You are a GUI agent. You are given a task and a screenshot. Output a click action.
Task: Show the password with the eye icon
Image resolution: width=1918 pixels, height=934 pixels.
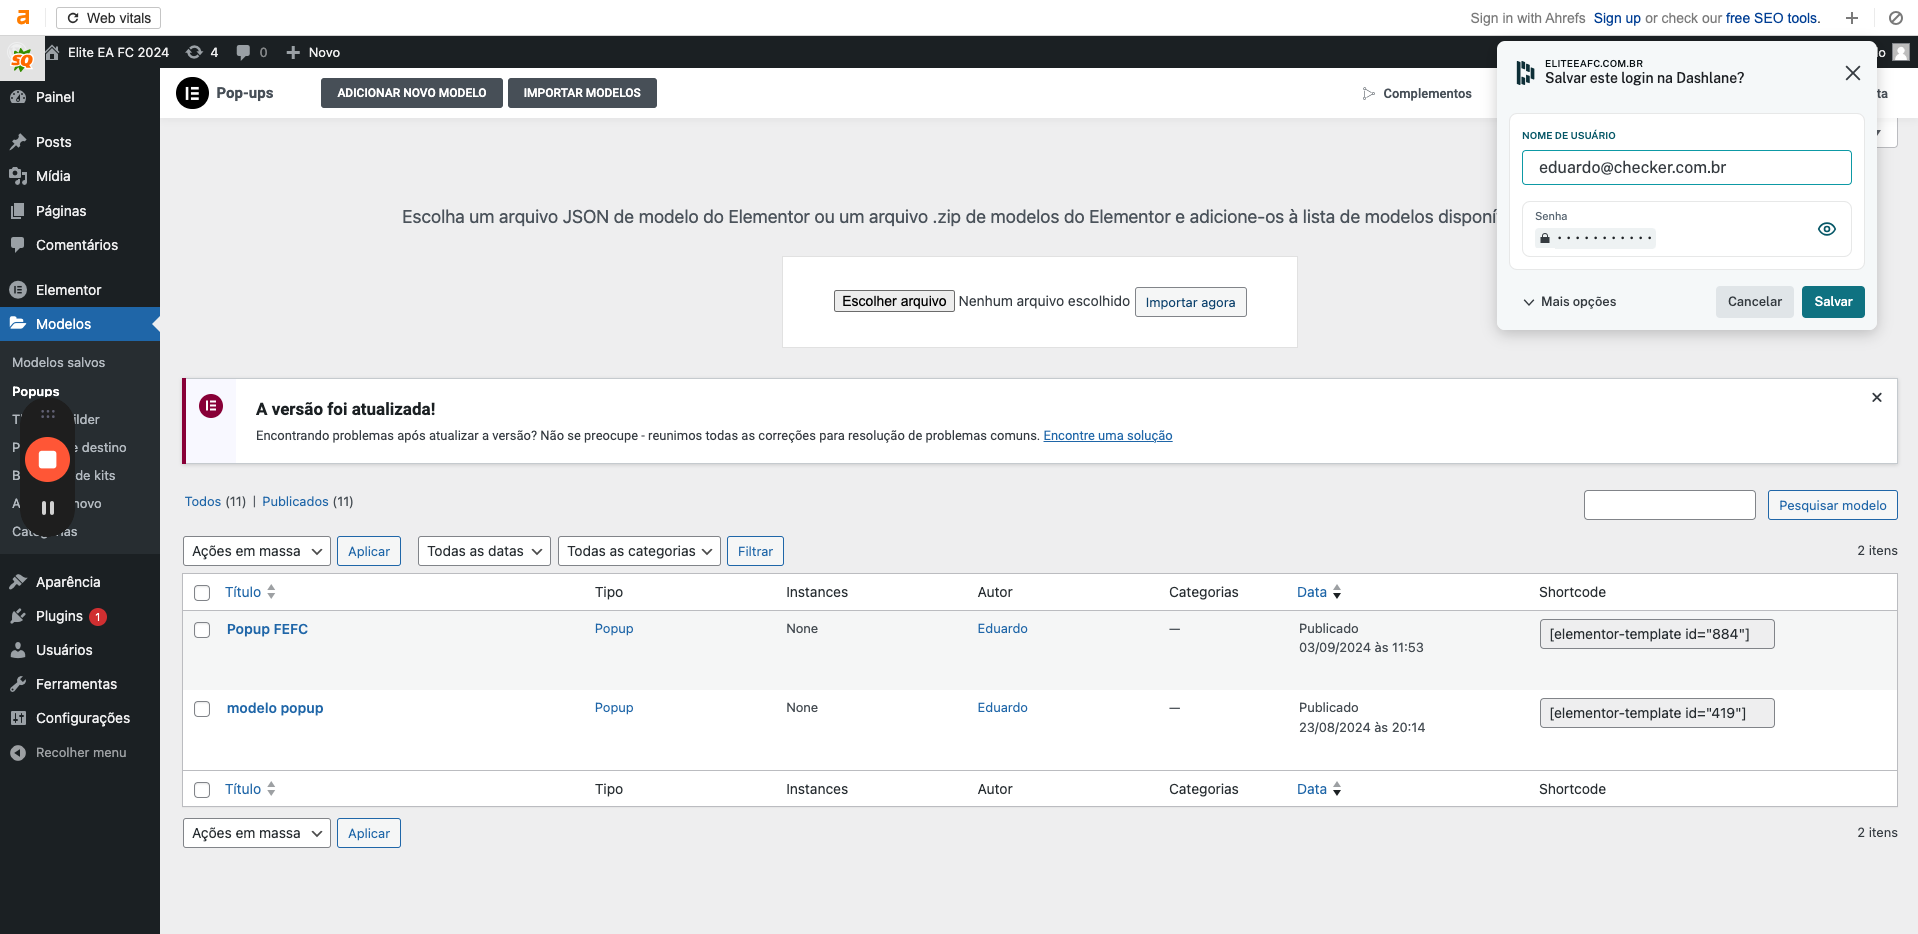pyautogui.click(x=1826, y=229)
